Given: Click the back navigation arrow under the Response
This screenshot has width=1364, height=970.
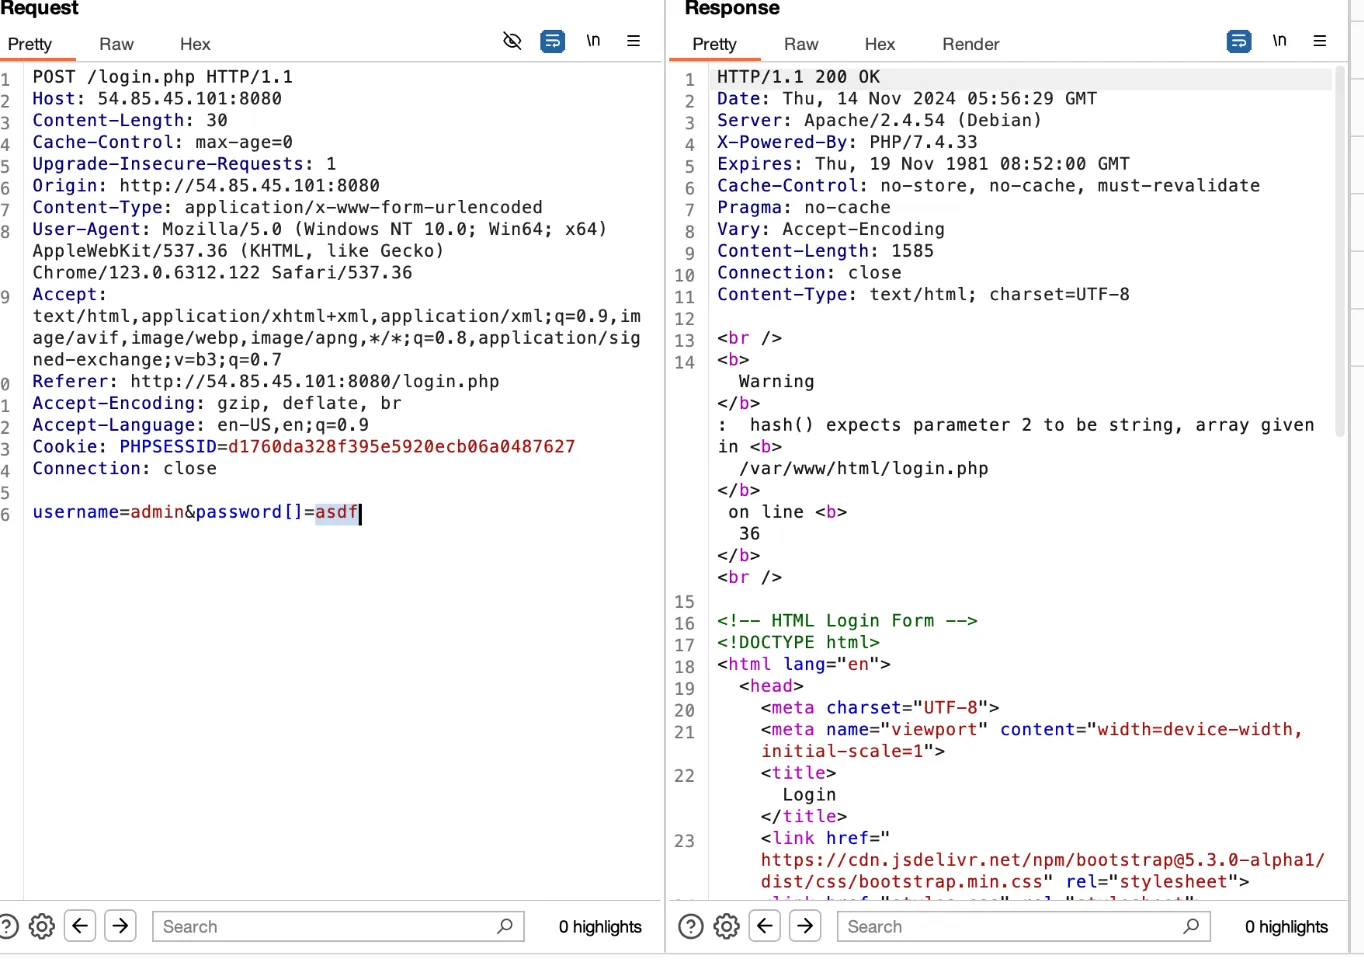Looking at the screenshot, I should click(765, 926).
